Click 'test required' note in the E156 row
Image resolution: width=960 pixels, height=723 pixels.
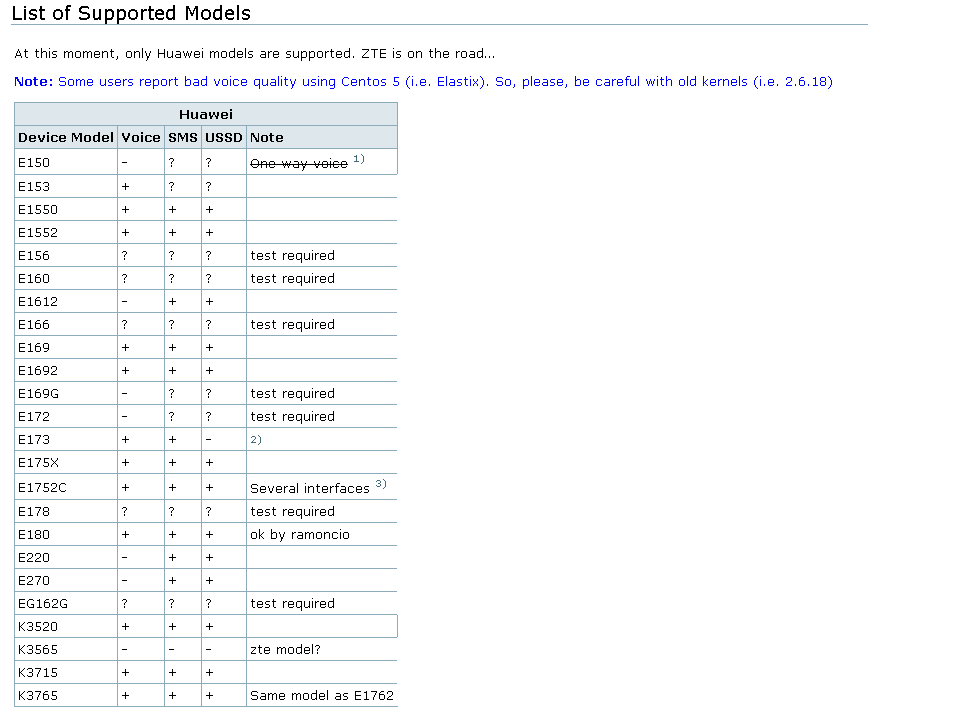293,255
